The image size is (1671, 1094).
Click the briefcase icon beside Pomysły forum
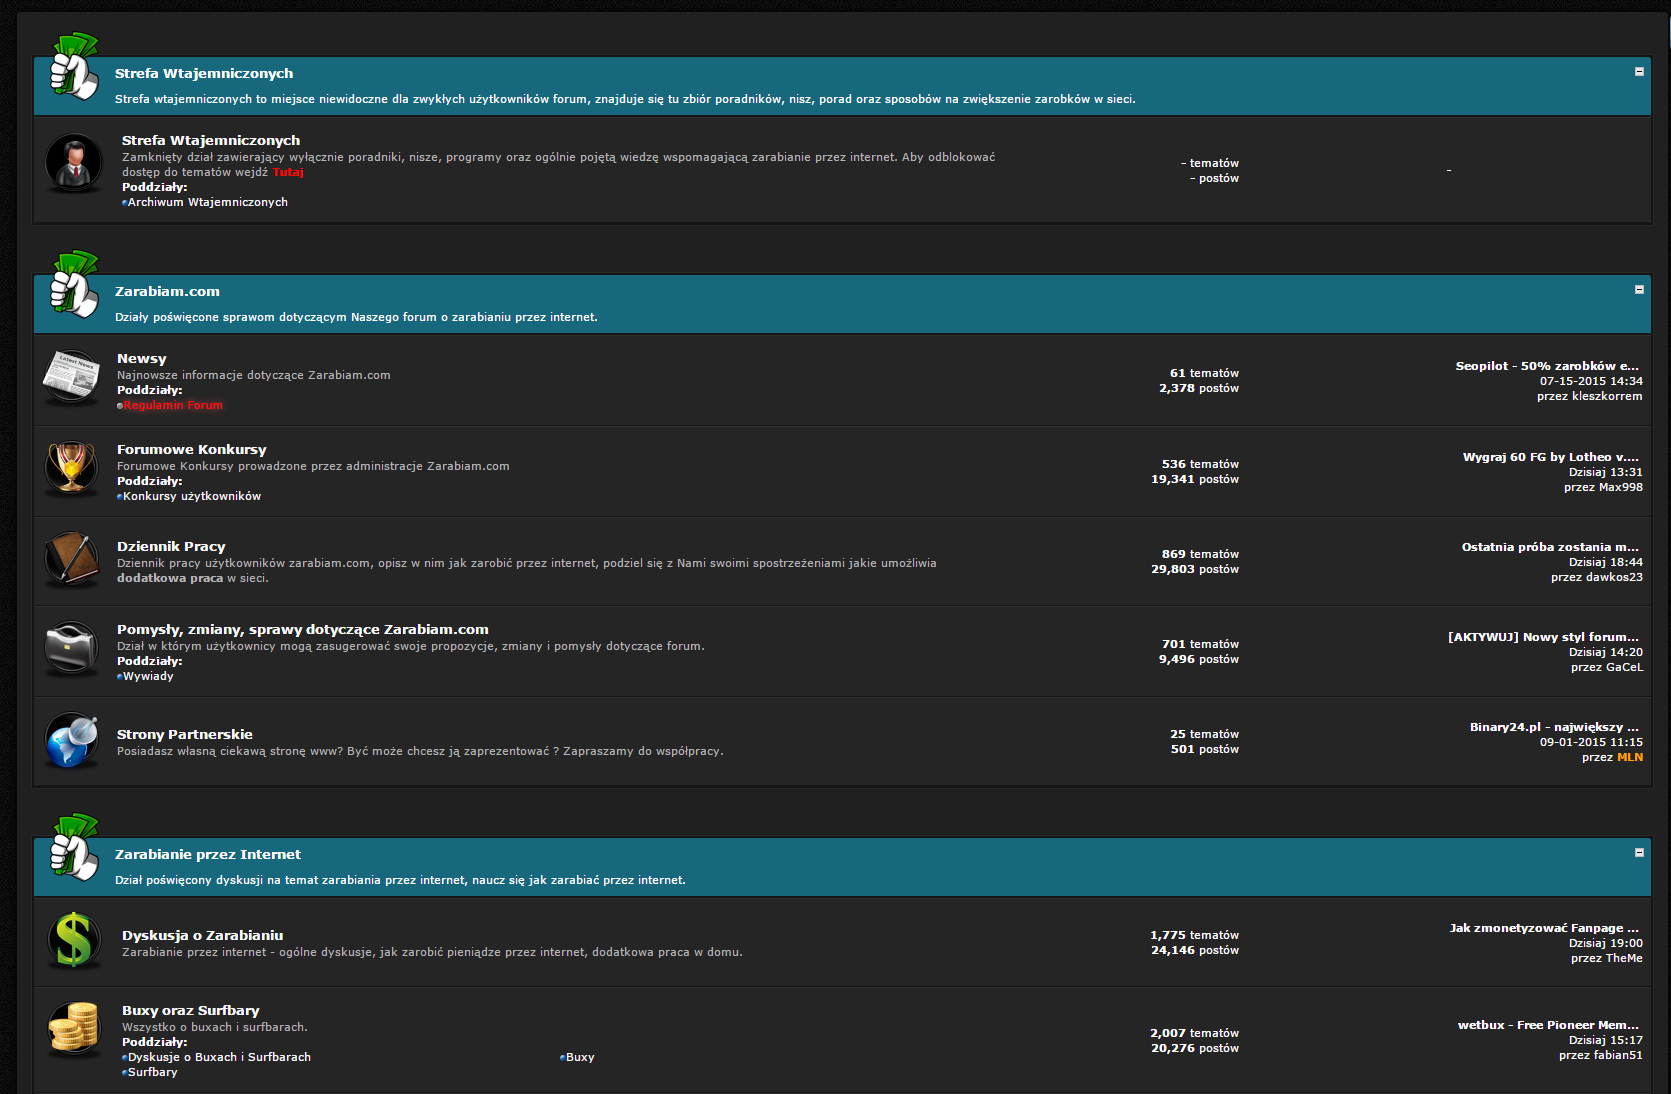click(71, 648)
